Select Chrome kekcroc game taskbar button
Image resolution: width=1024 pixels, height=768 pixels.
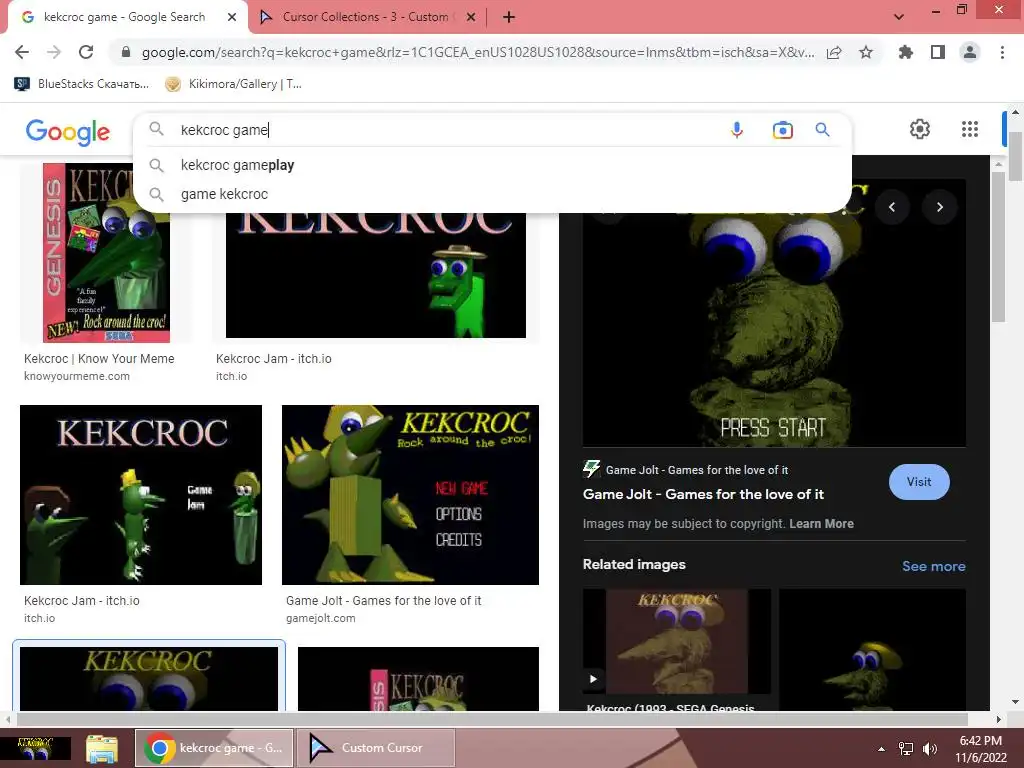click(x=214, y=748)
